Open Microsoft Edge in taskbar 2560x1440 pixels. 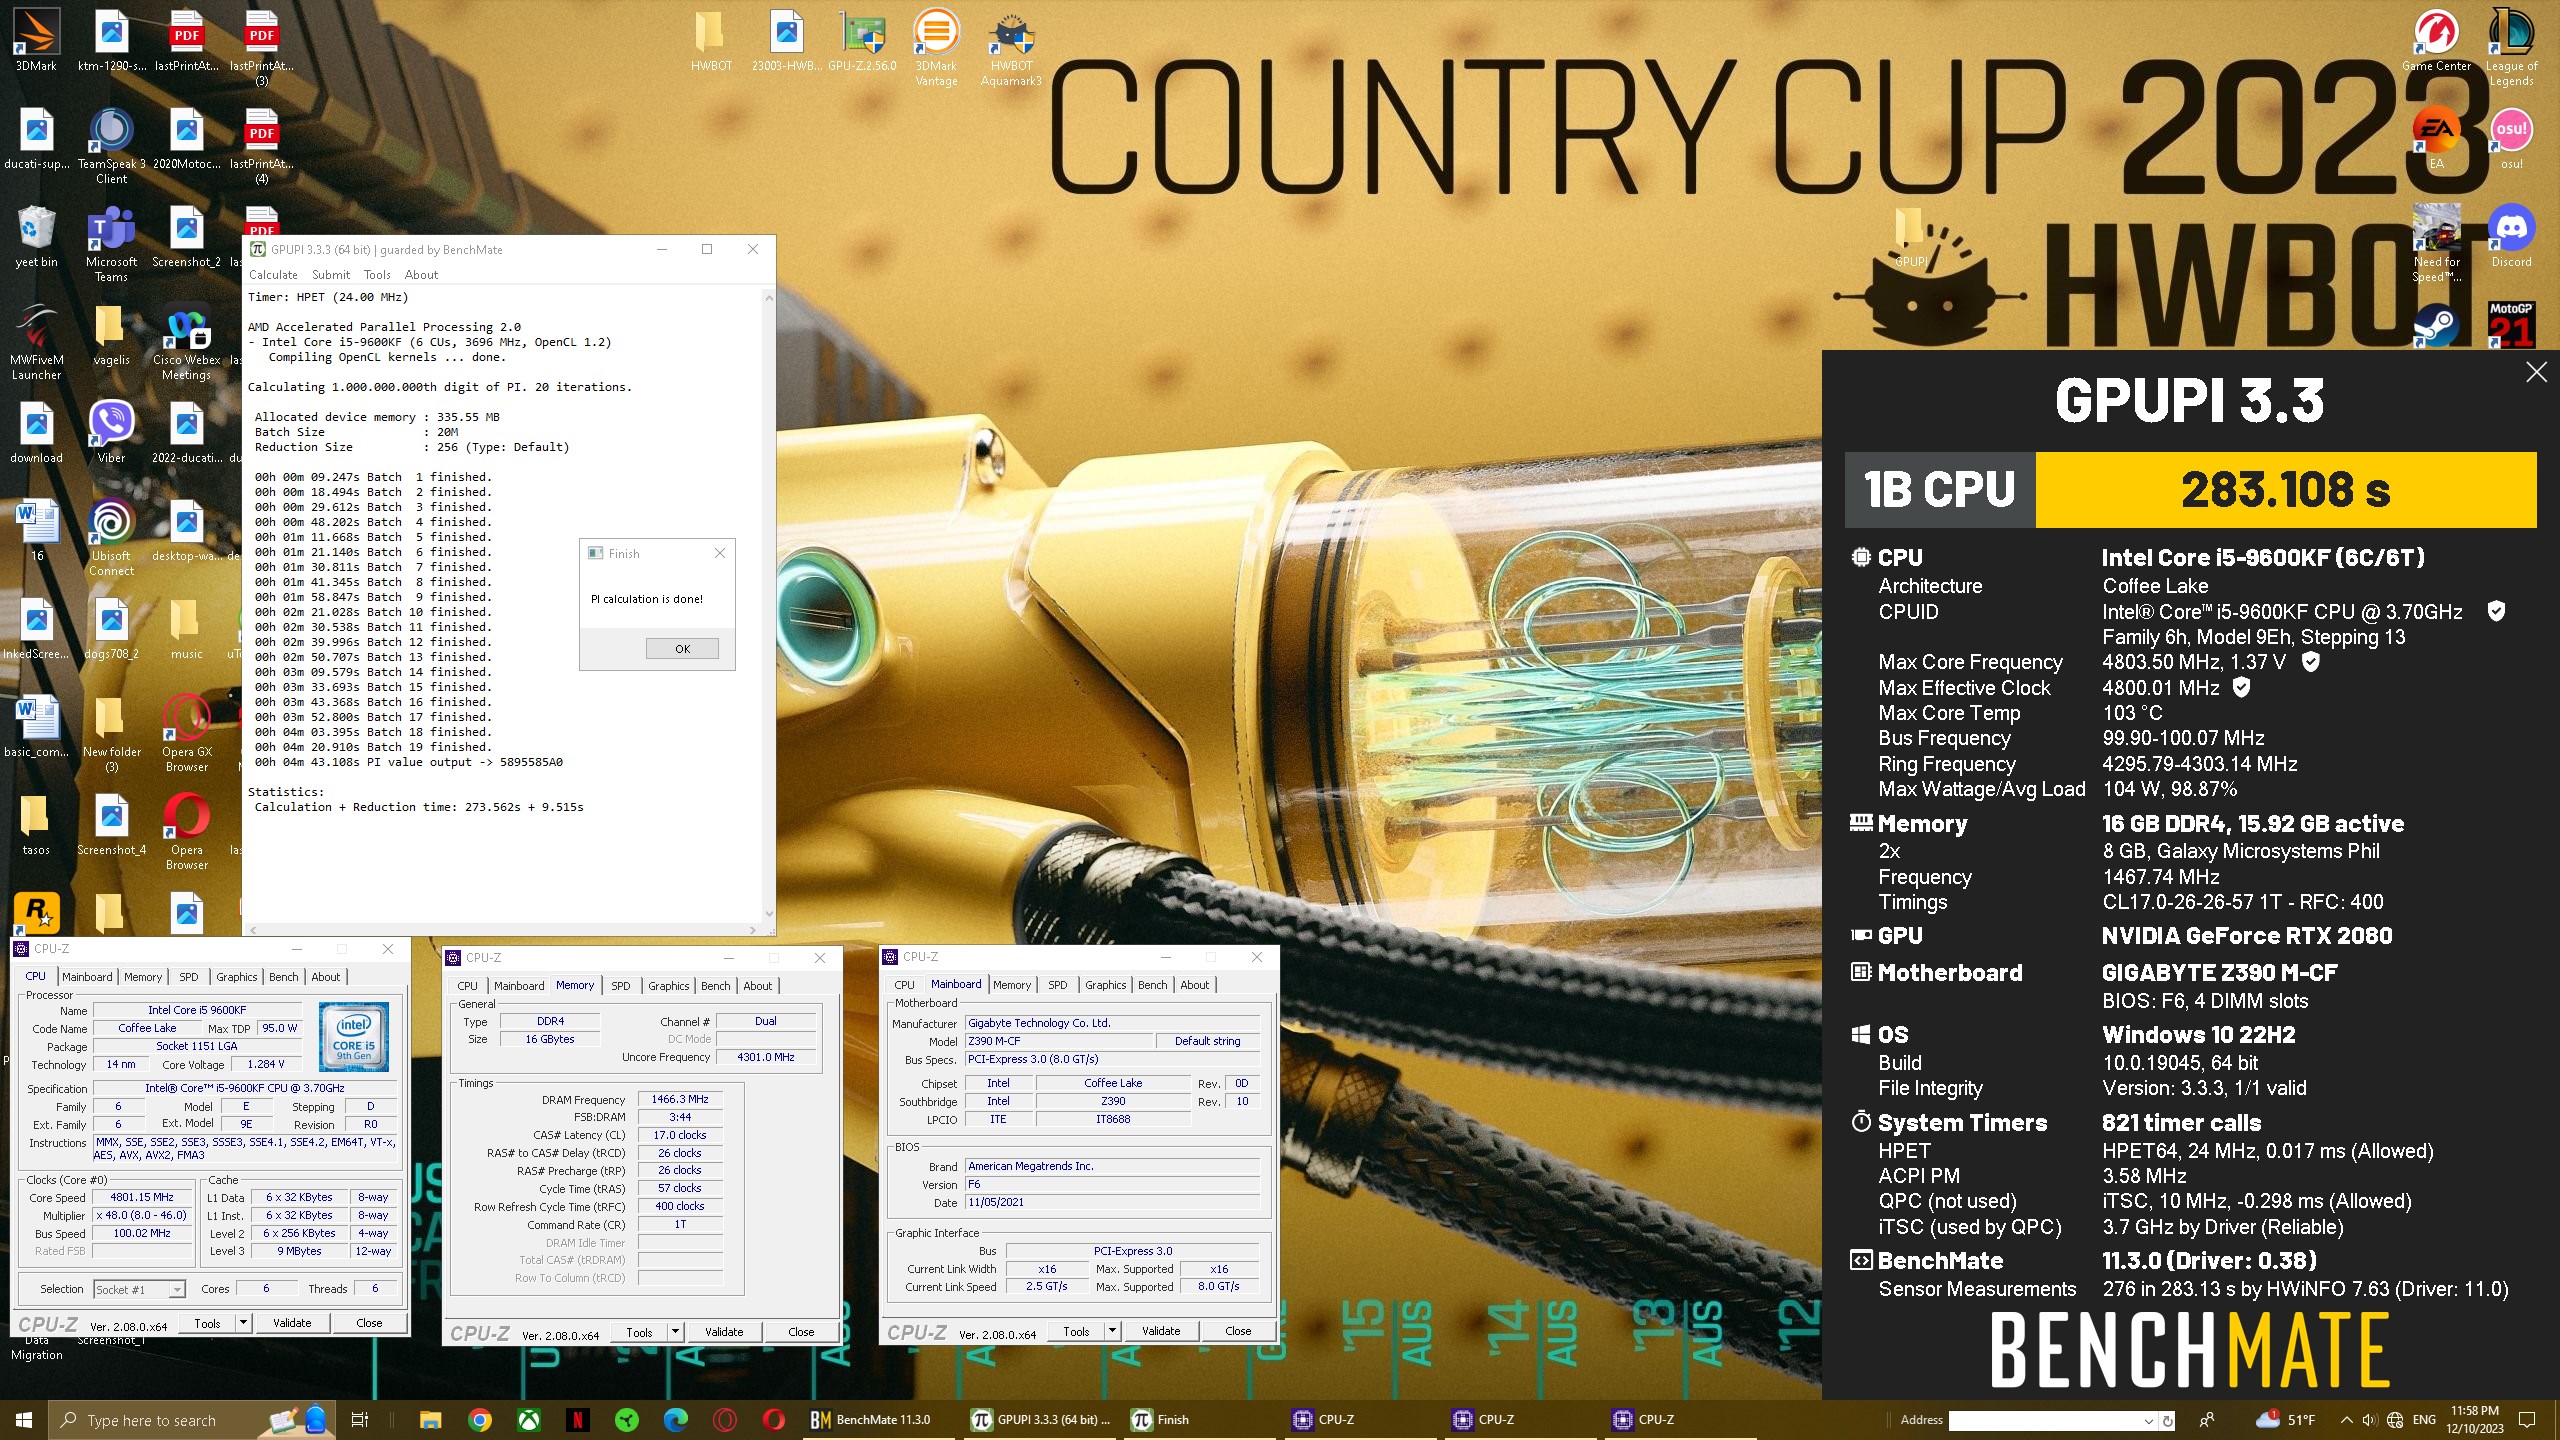675,1419
